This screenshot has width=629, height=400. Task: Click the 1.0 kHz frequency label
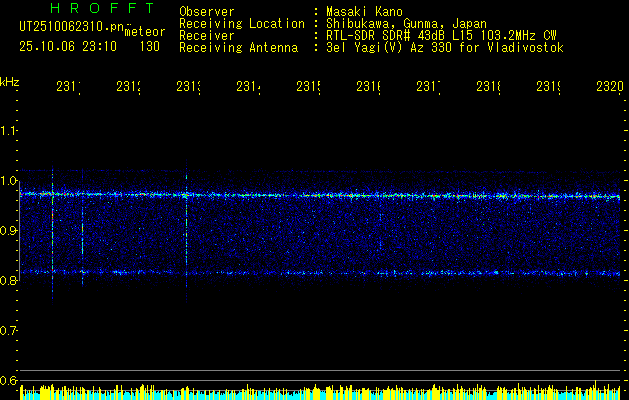pos(8,181)
